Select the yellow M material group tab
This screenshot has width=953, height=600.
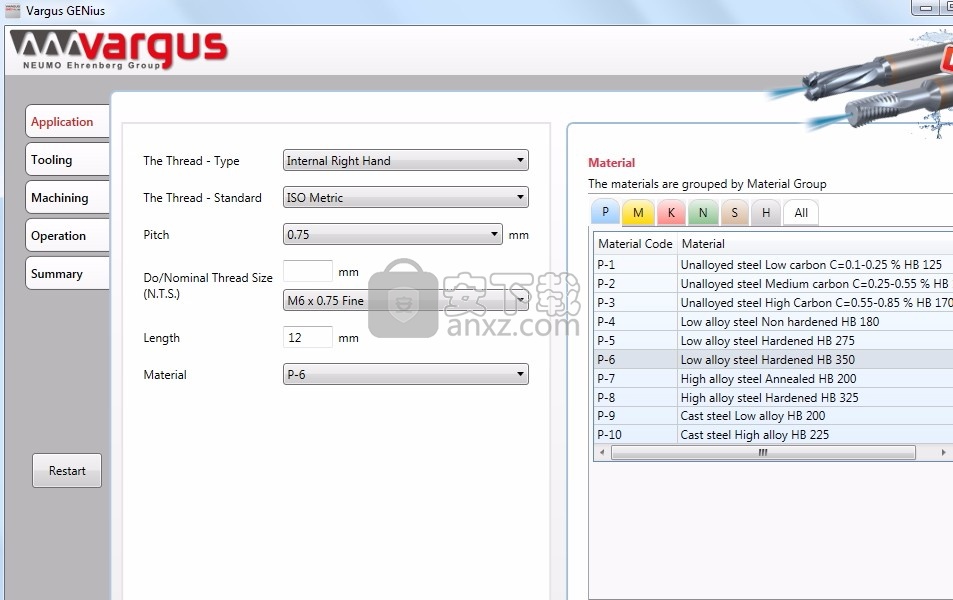pyautogui.click(x=638, y=213)
